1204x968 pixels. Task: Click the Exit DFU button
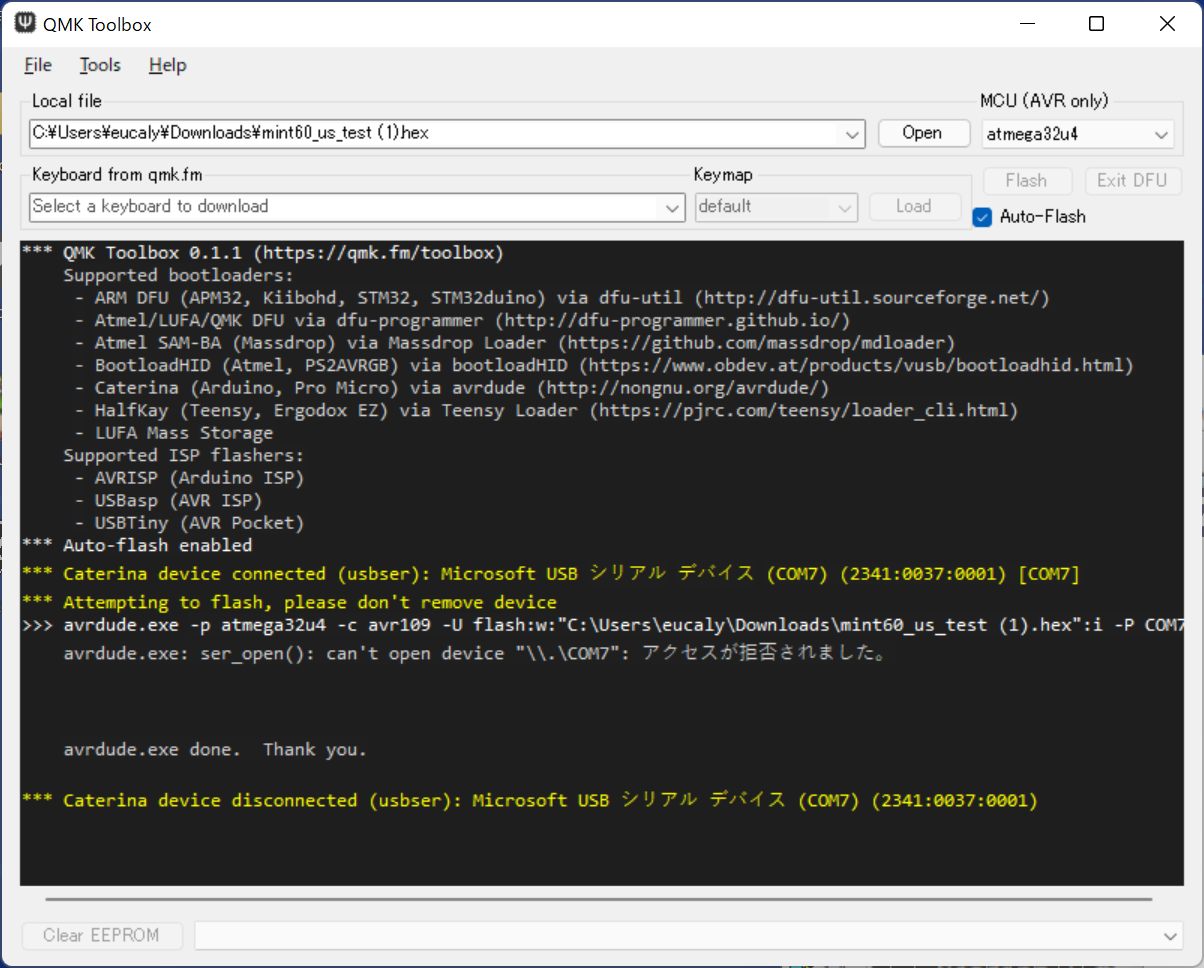[x=1133, y=181]
